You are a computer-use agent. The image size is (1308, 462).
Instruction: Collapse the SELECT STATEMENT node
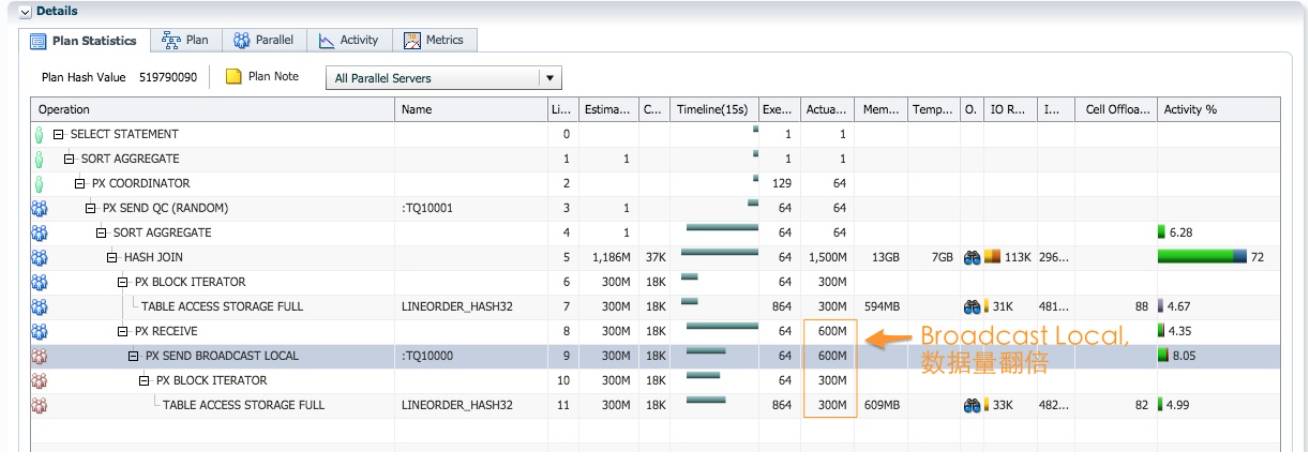(58, 134)
